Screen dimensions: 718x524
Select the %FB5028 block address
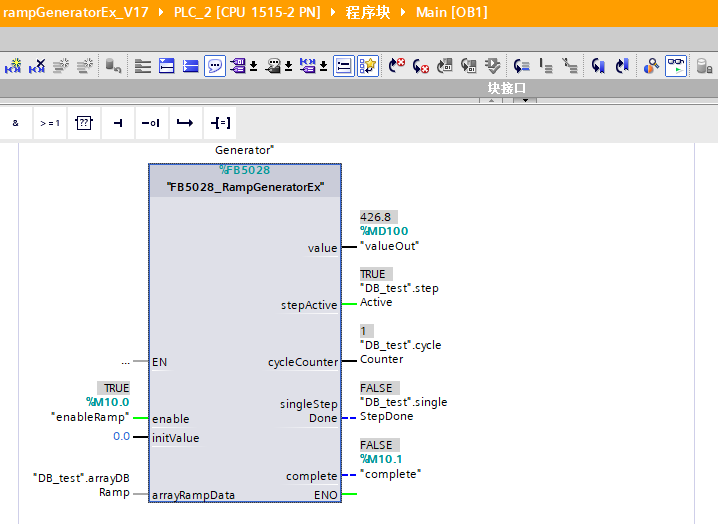(245, 170)
